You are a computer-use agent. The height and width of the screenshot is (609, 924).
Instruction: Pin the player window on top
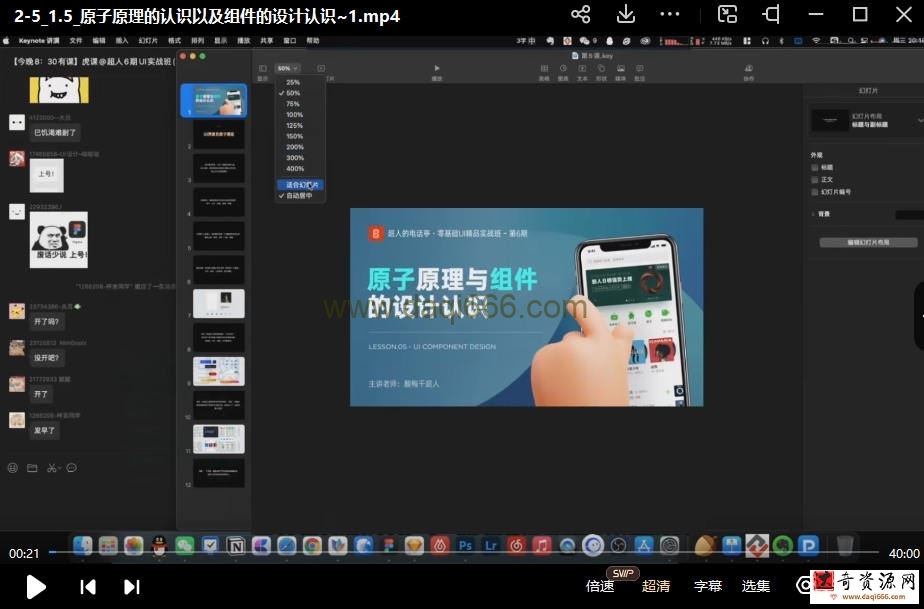[x=771, y=15]
